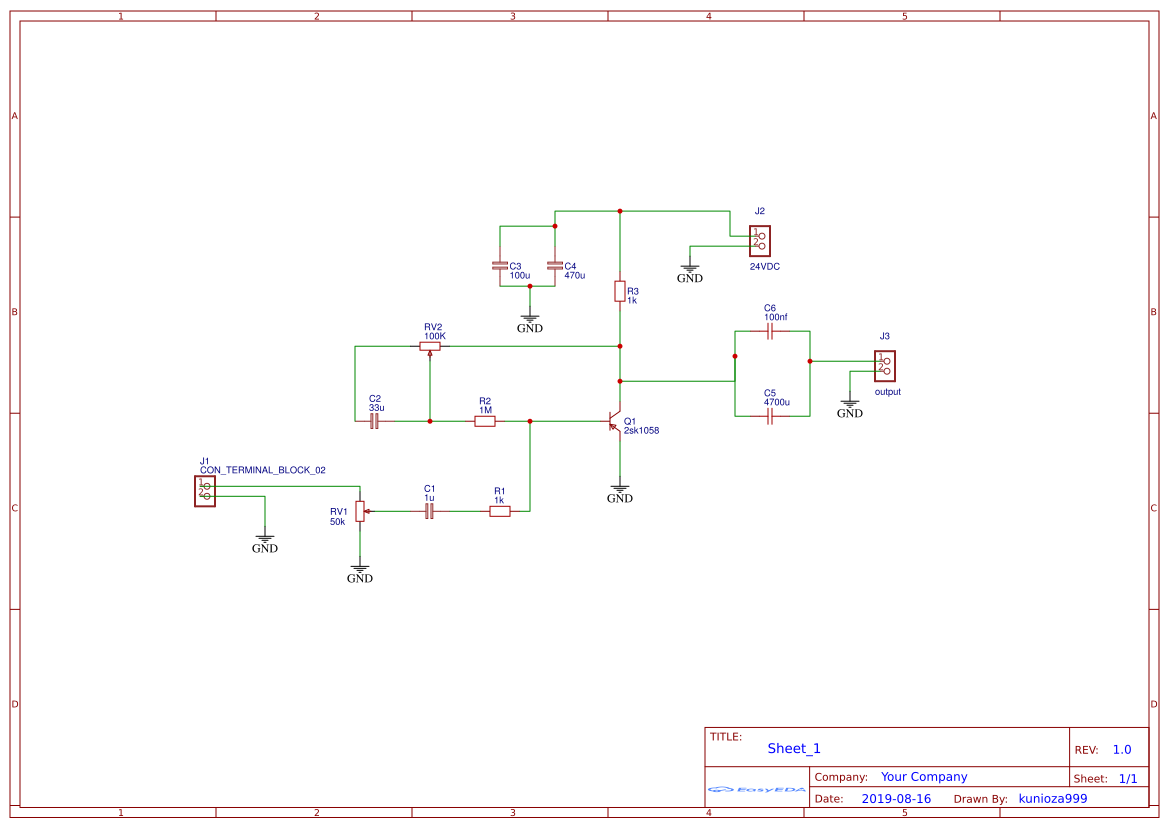Viewport: 1169px width, 828px height.
Task: Select the transistor Q1 2sk1058 symbol
Action: point(612,422)
